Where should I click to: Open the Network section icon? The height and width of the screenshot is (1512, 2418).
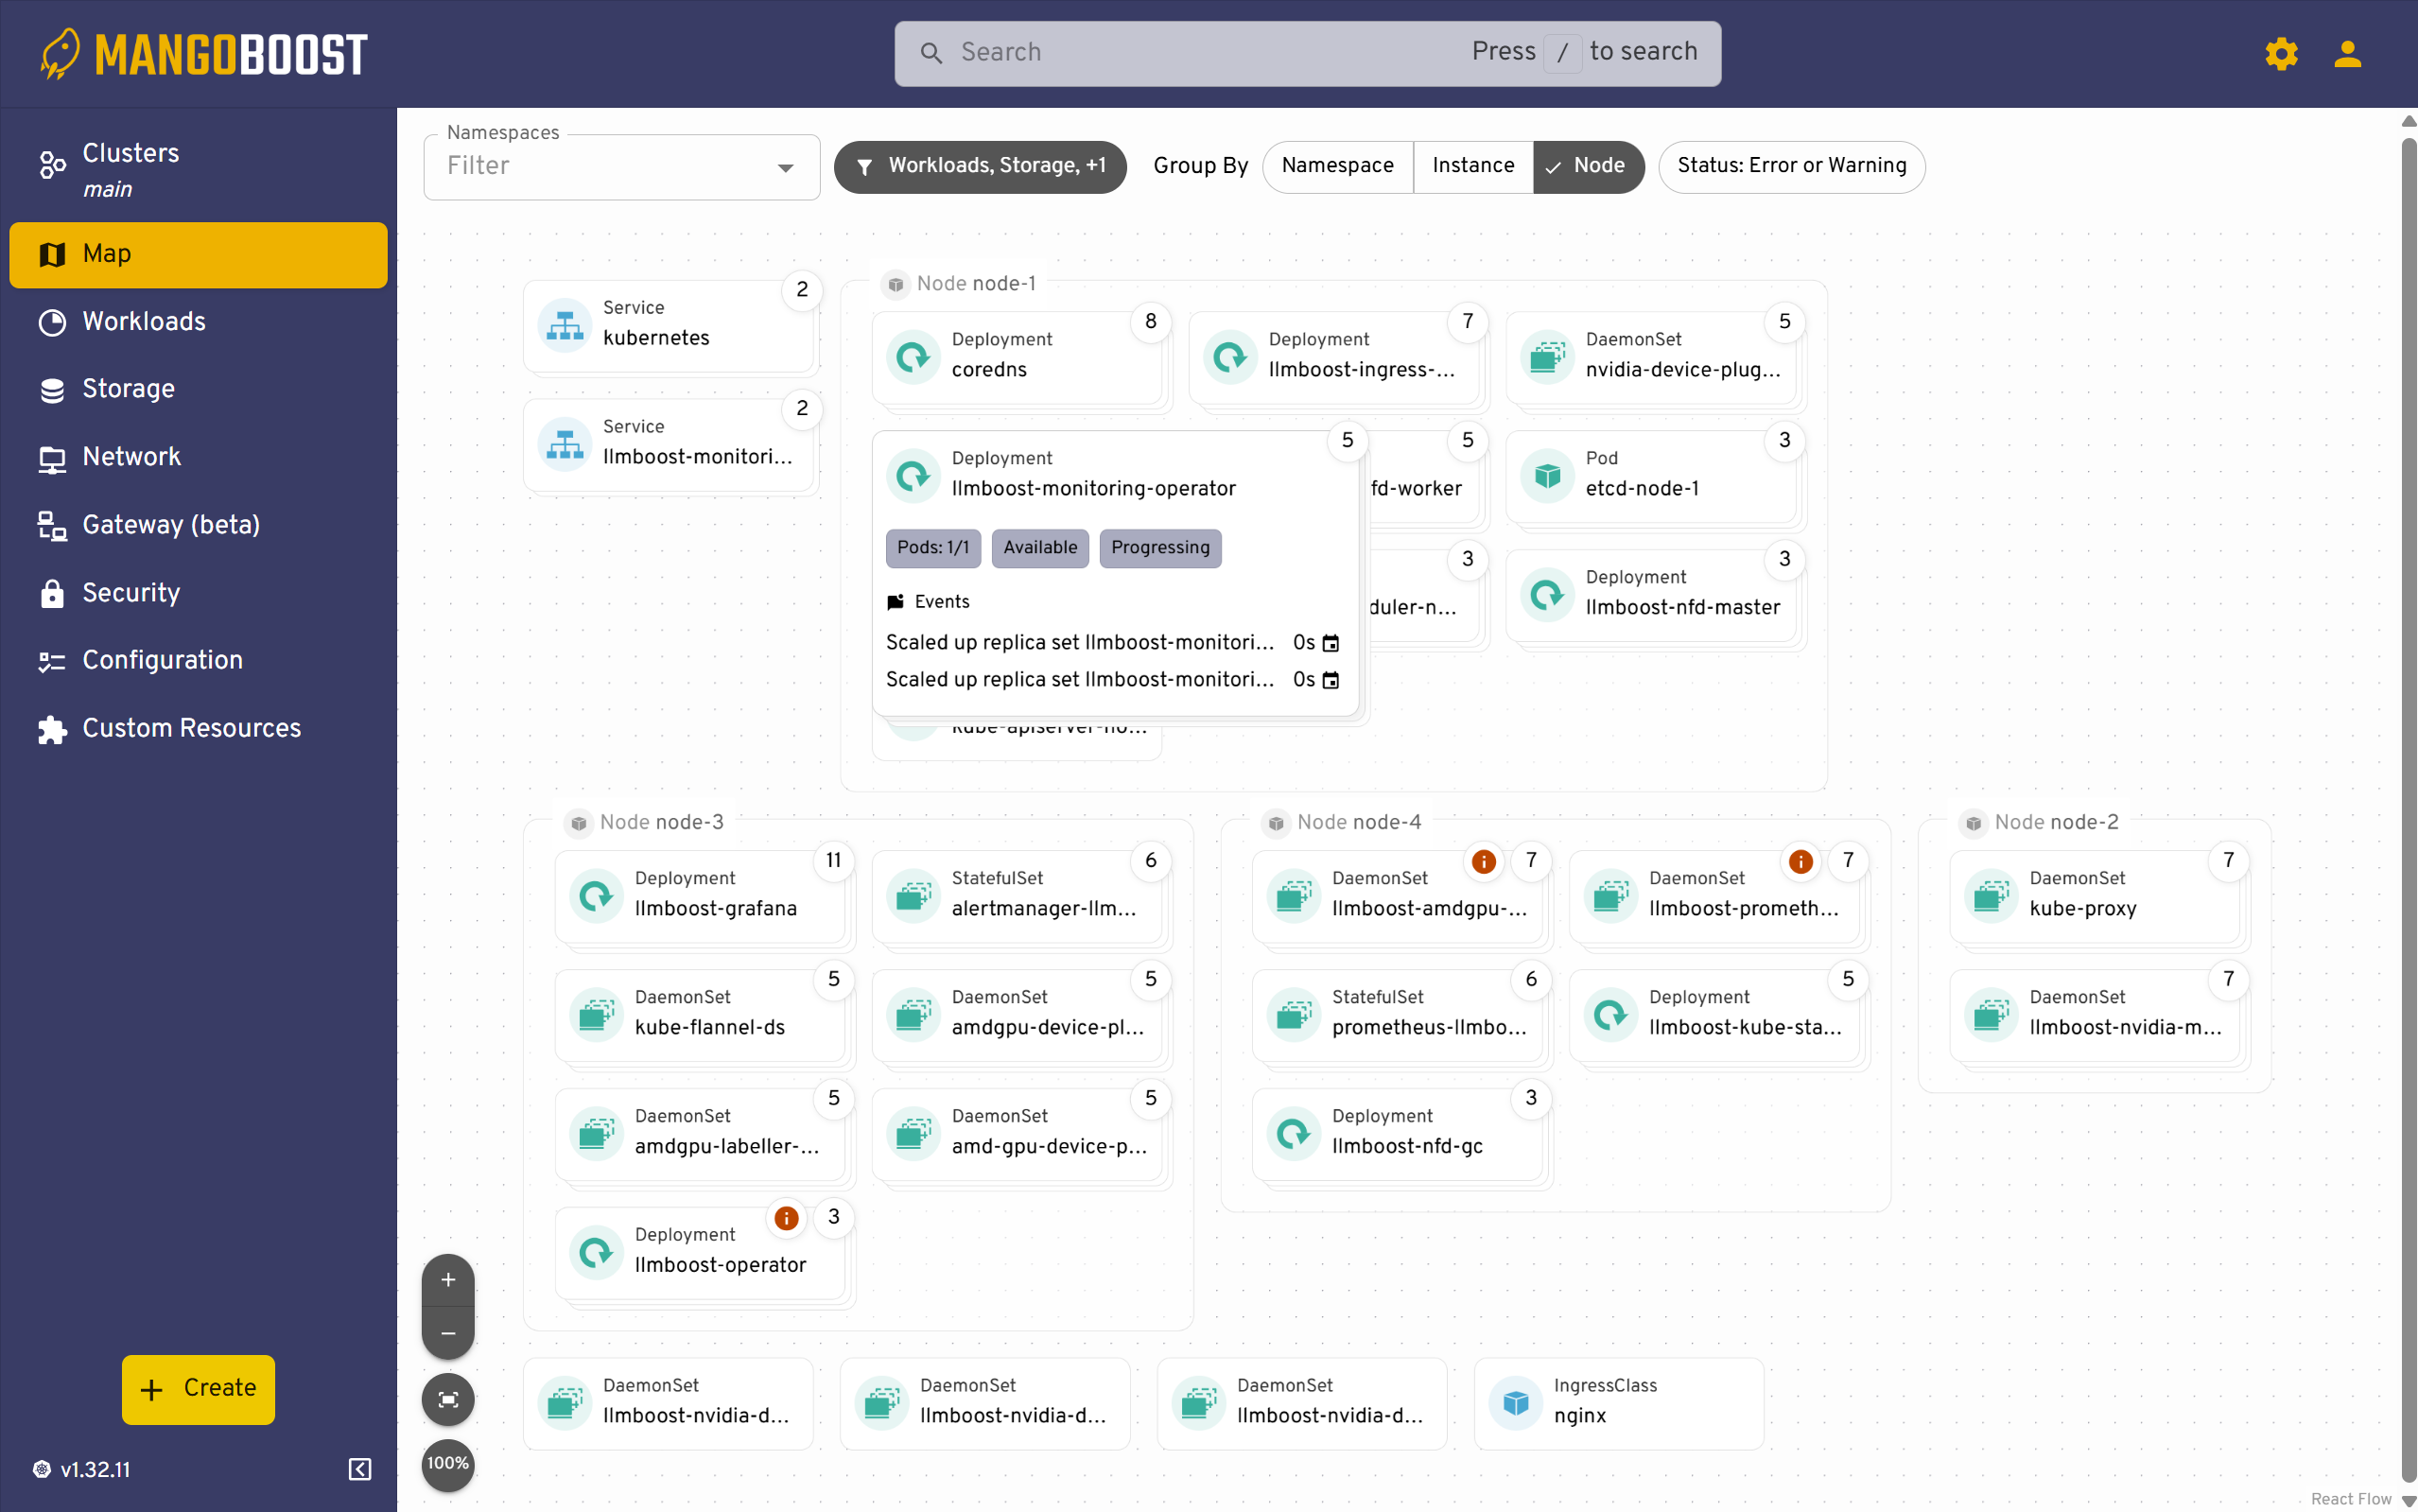point(52,457)
